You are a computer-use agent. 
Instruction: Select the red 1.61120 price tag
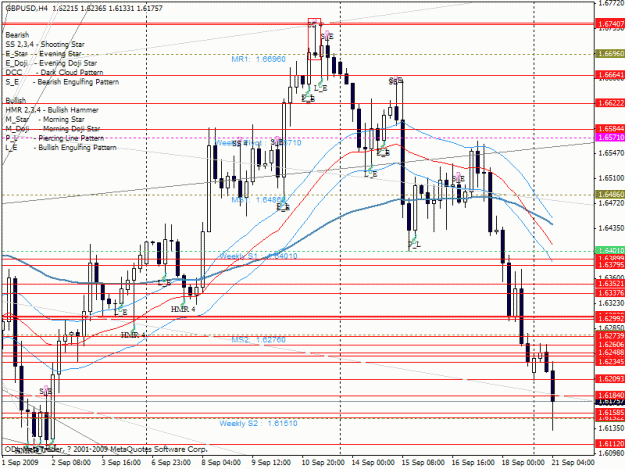[609, 444]
